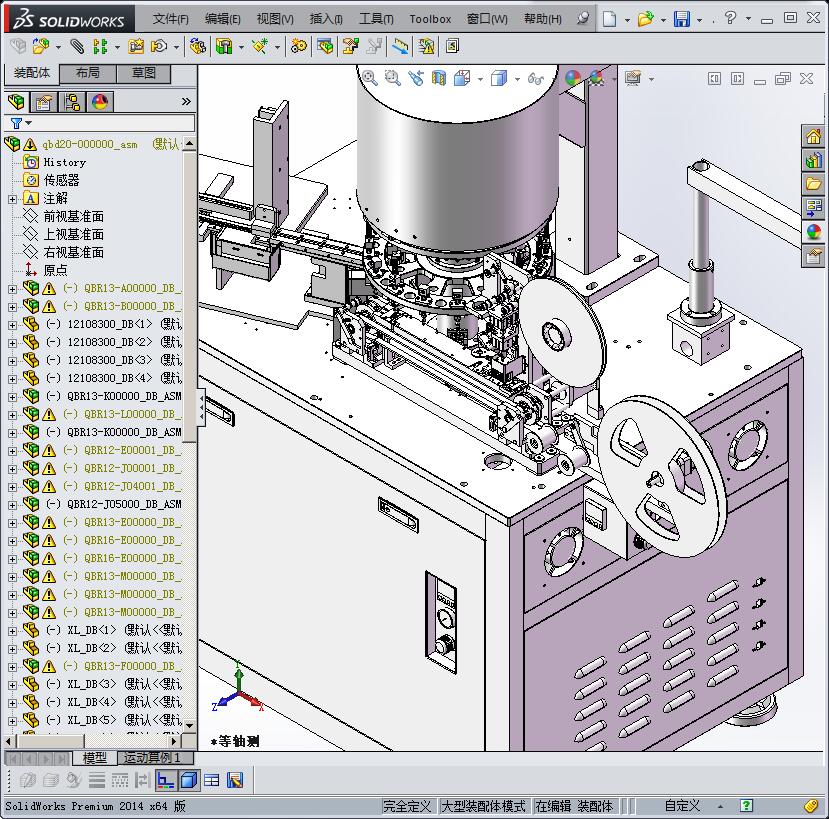Open the Save button dropdown arrow

[699, 20]
